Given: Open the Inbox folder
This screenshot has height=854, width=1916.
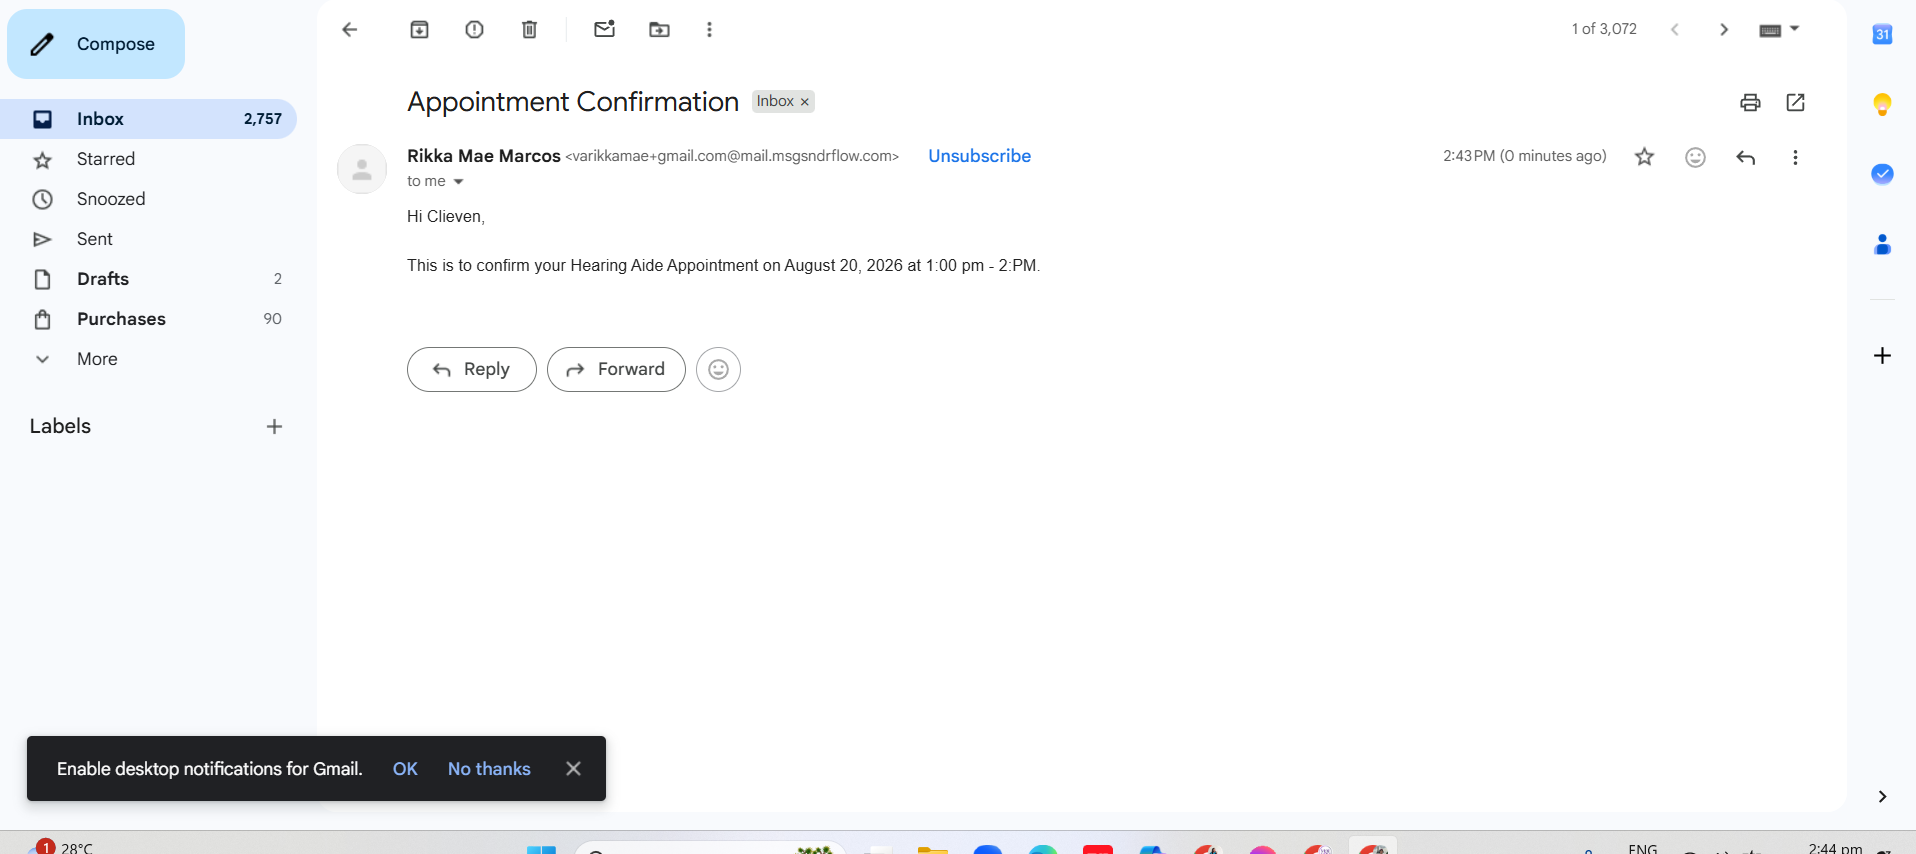Looking at the screenshot, I should click(x=148, y=119).
